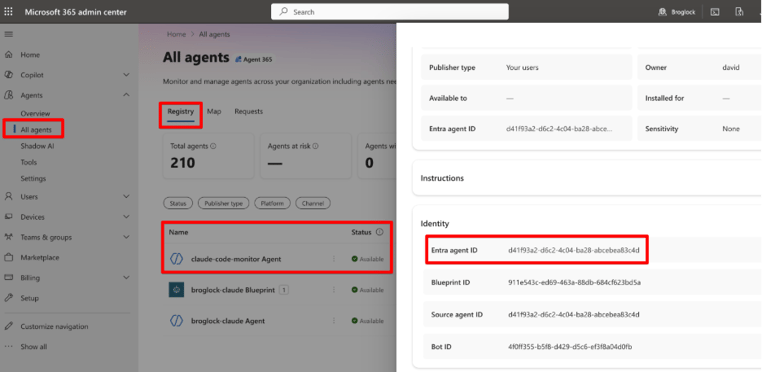
Task: Open Overview under Agents
Action: point(35,113)
